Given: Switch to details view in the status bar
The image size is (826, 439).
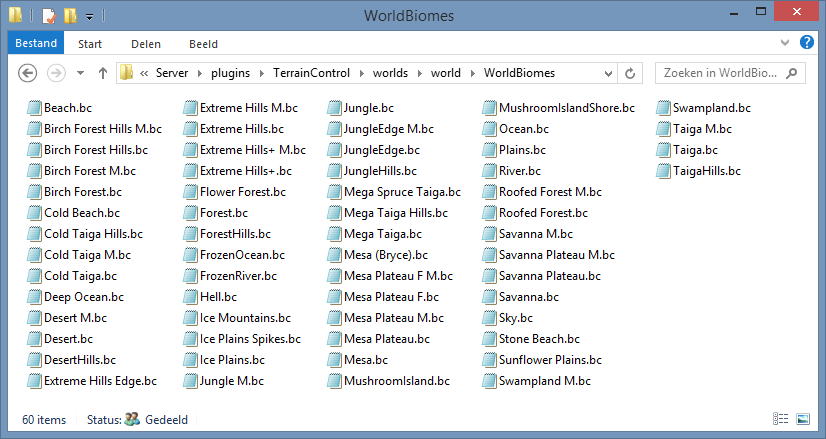Looking at the screenshot, I should 781,419.
